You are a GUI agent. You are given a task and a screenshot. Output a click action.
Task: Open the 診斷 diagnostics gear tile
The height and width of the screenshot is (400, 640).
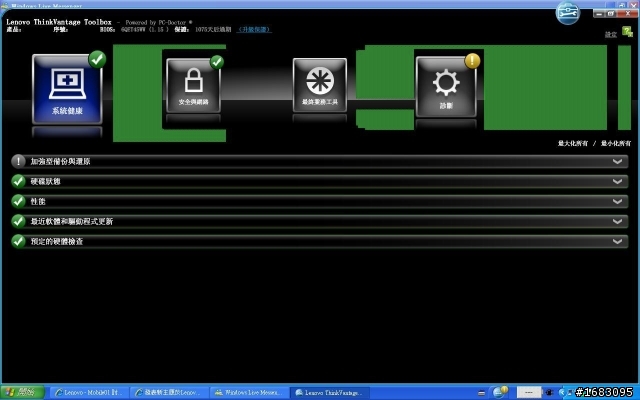point(446,87)
